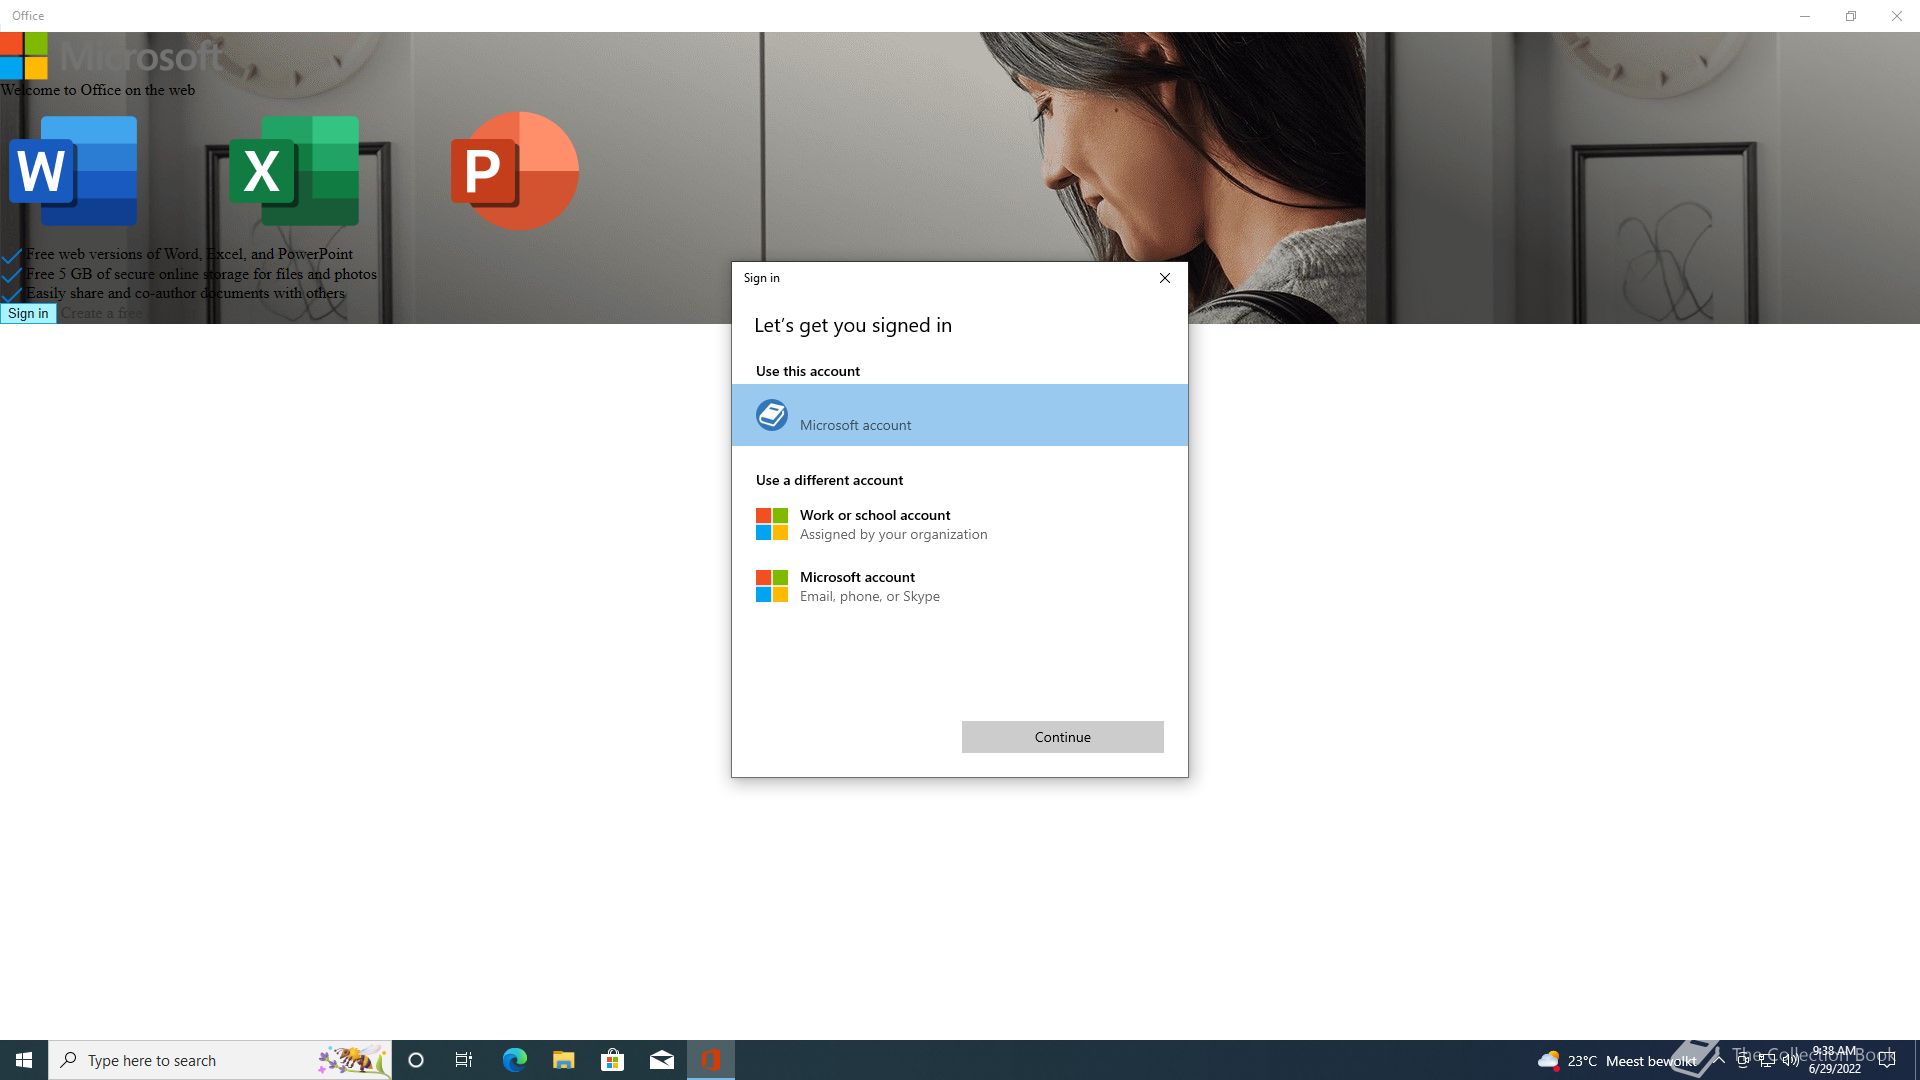Choose Microsoft account Email, phone, or Skype
This screenshot has width=1920, height=1080.
point(959,586)
